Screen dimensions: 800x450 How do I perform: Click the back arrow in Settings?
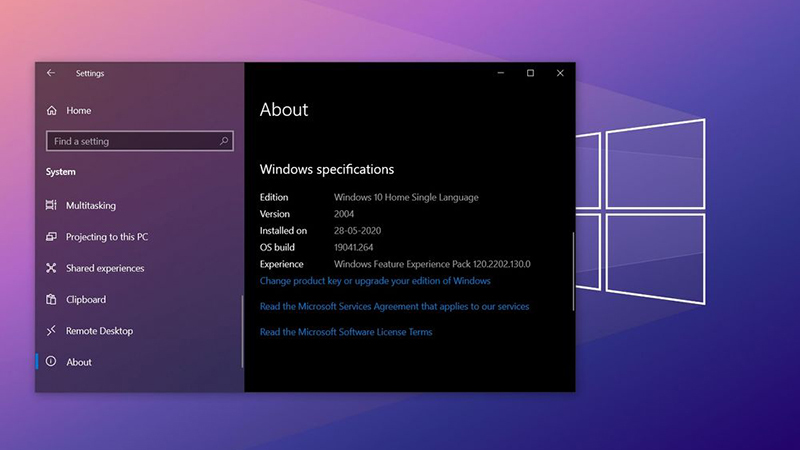(51, 73)
